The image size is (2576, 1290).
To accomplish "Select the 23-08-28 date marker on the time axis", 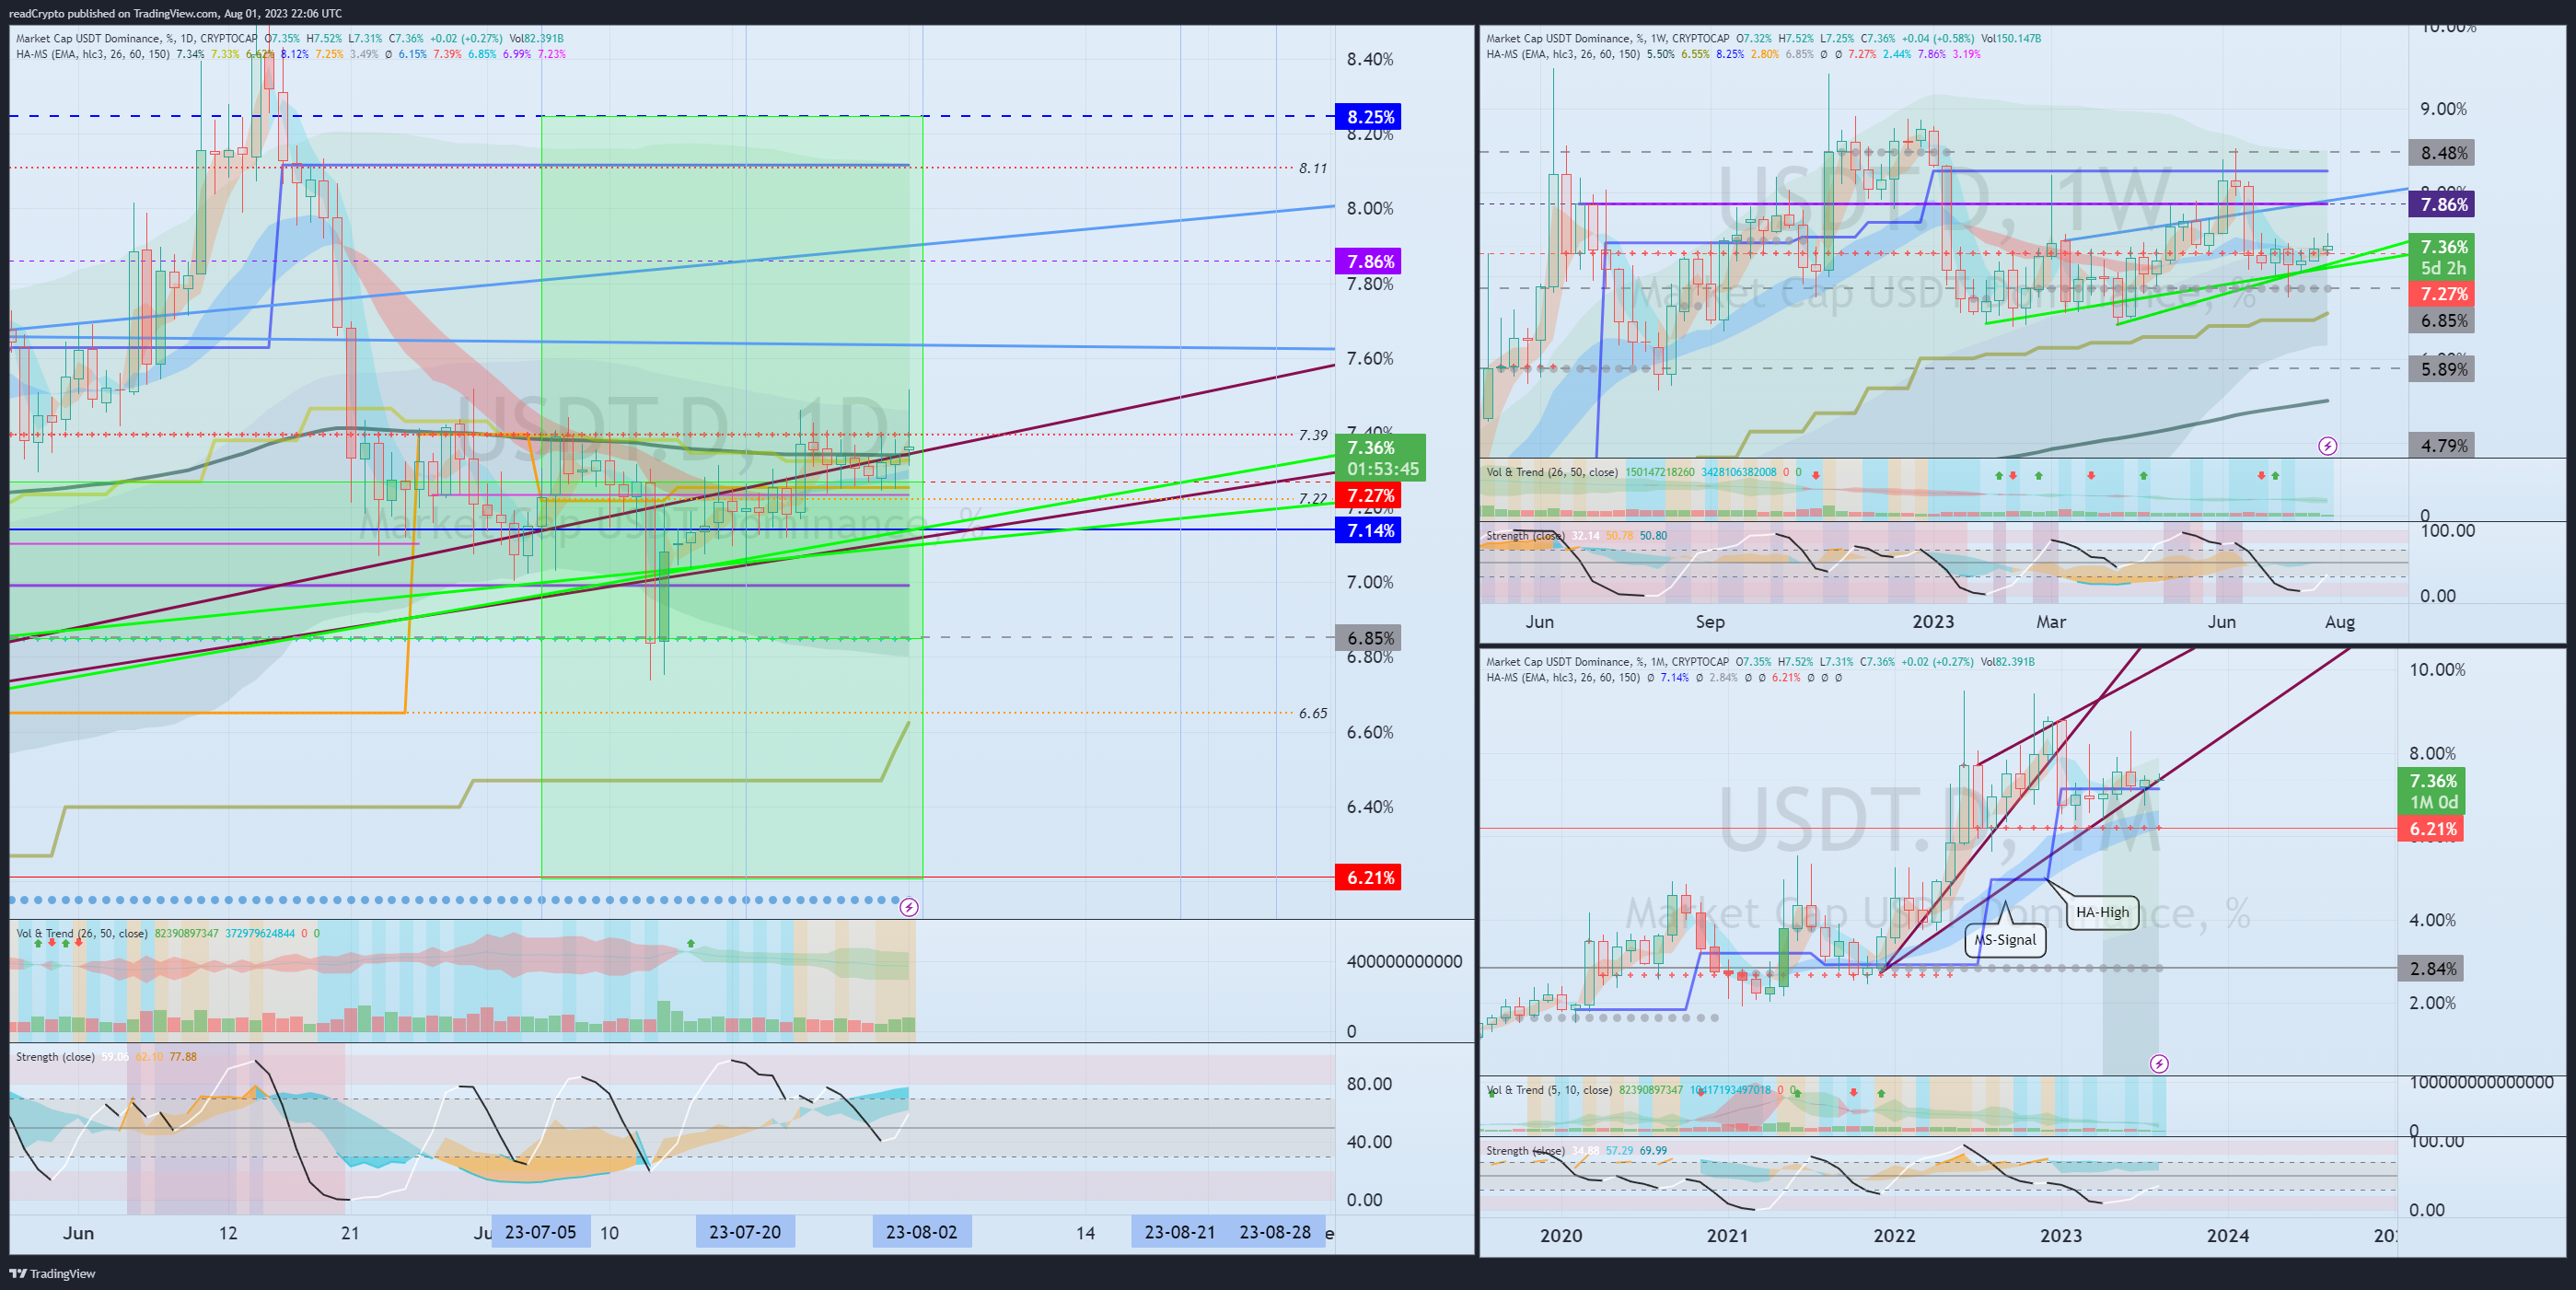I will coord(1276,1232).
